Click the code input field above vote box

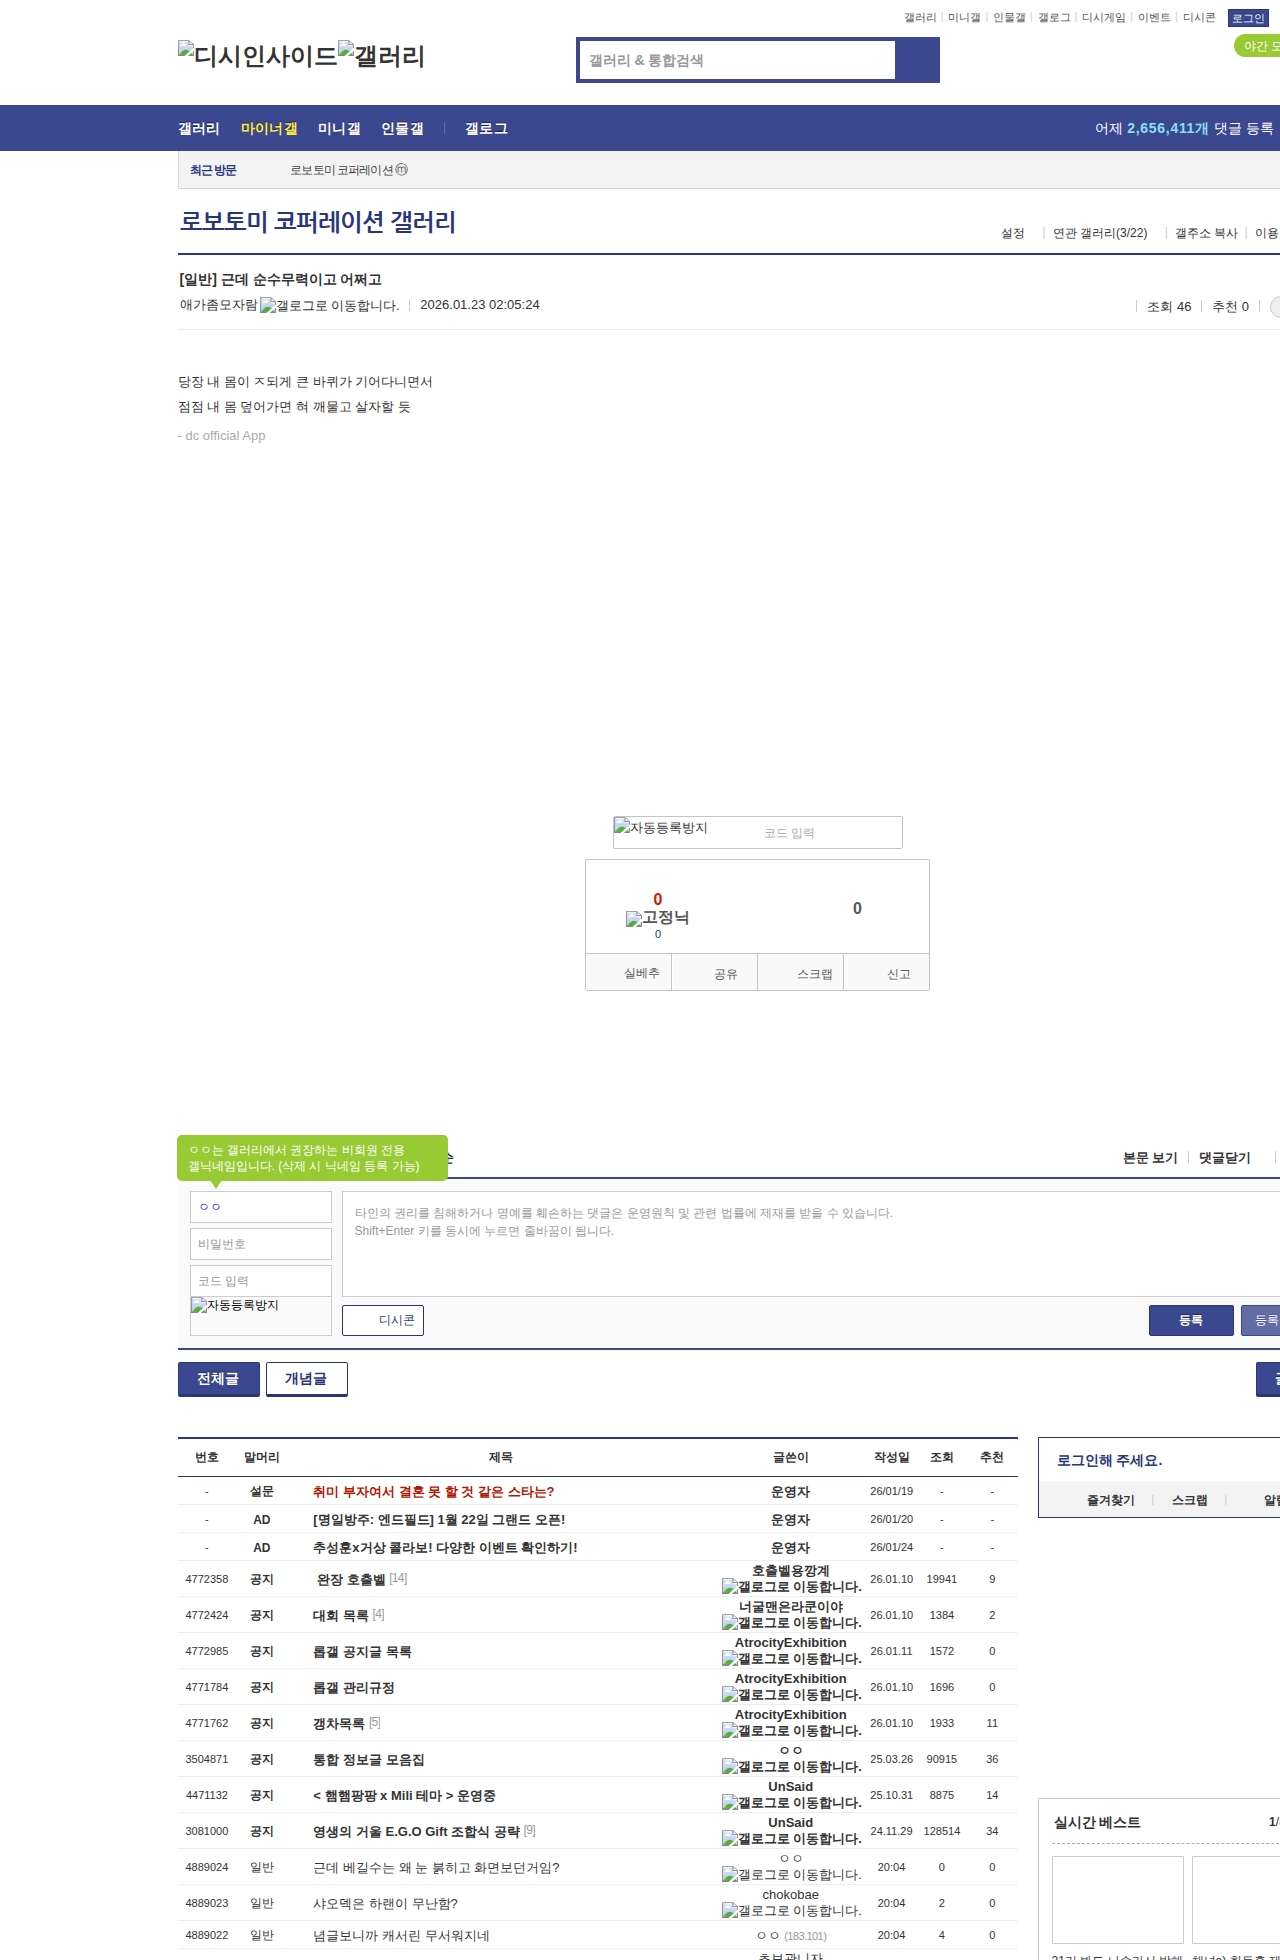click(x=828, y=833)
